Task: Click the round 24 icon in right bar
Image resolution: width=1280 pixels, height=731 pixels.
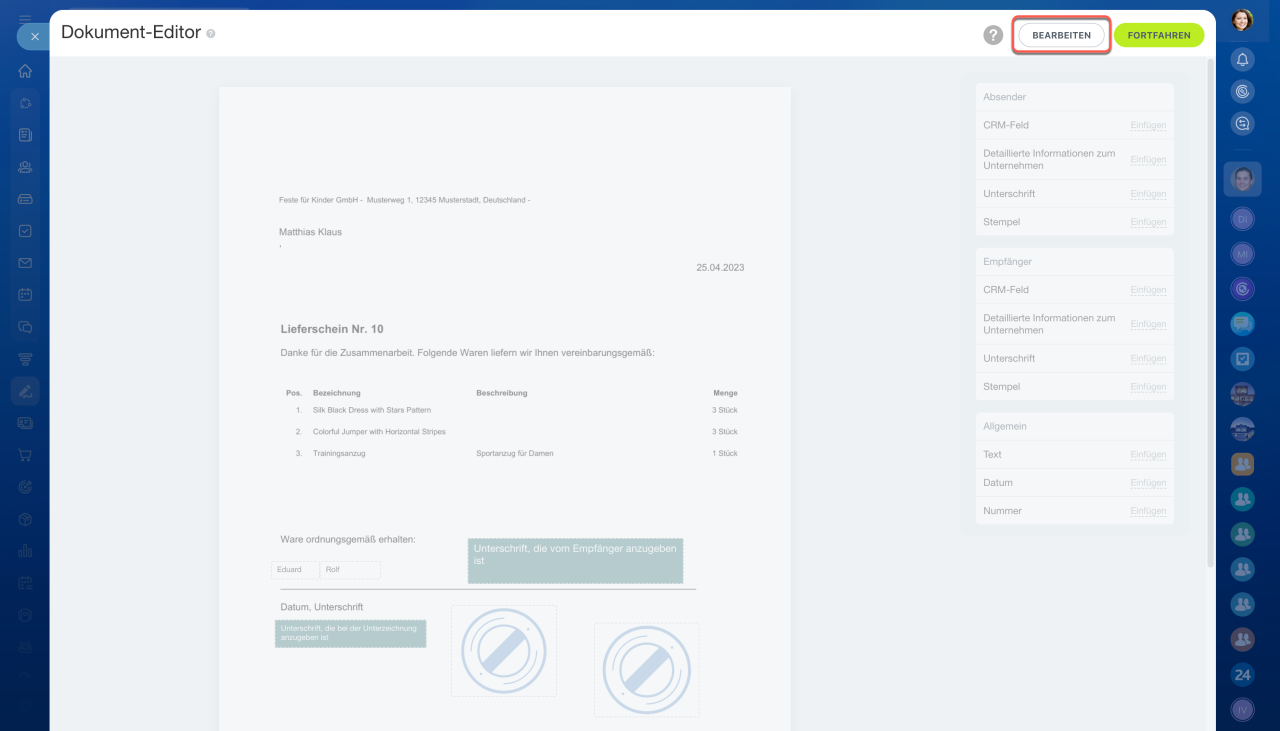Action: [x=1242, y=674]
